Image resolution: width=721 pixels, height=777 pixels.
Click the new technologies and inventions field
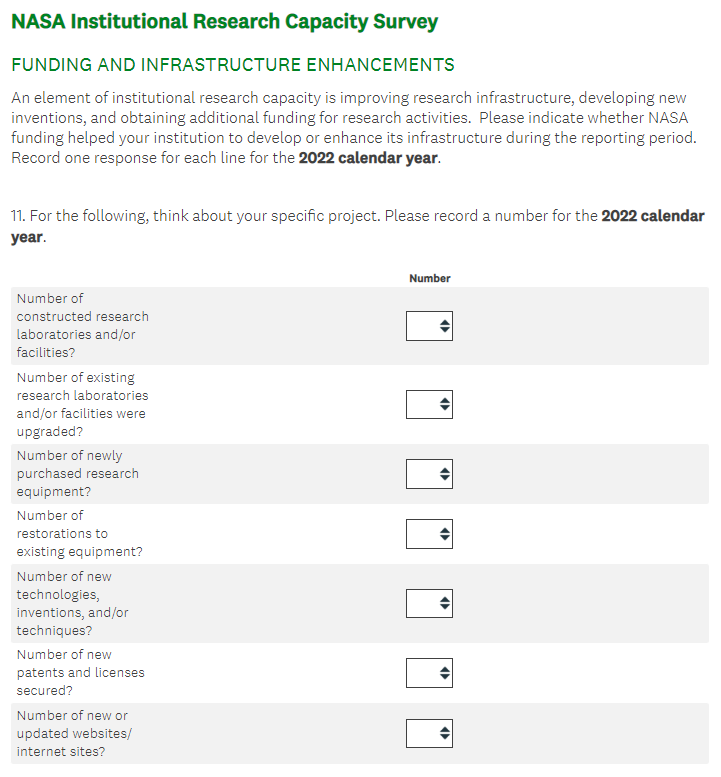pyautogui.click(x=423, y=603)
